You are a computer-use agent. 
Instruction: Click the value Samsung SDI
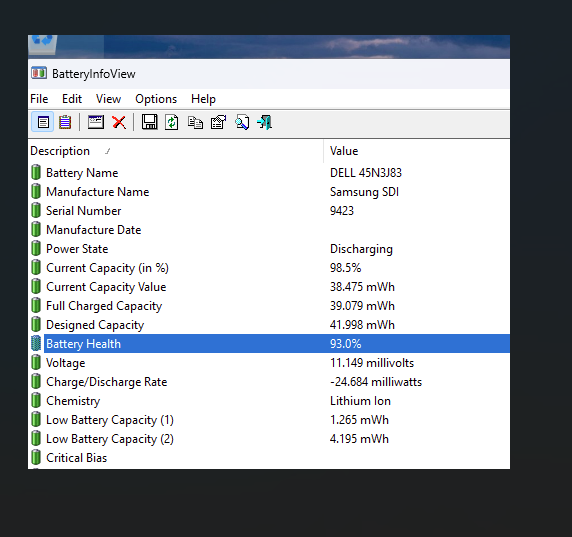click(364, 192)
